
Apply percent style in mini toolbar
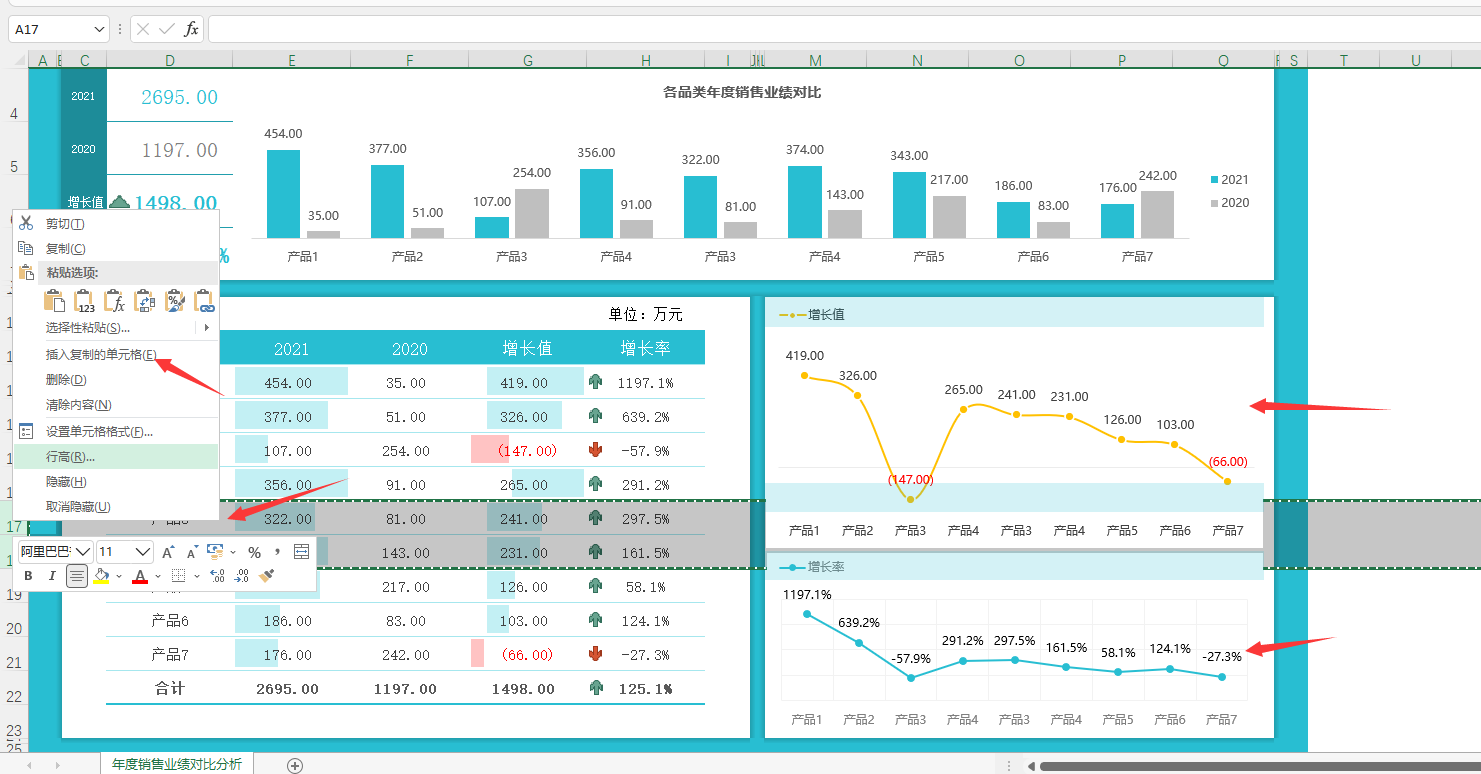[254, 552]
